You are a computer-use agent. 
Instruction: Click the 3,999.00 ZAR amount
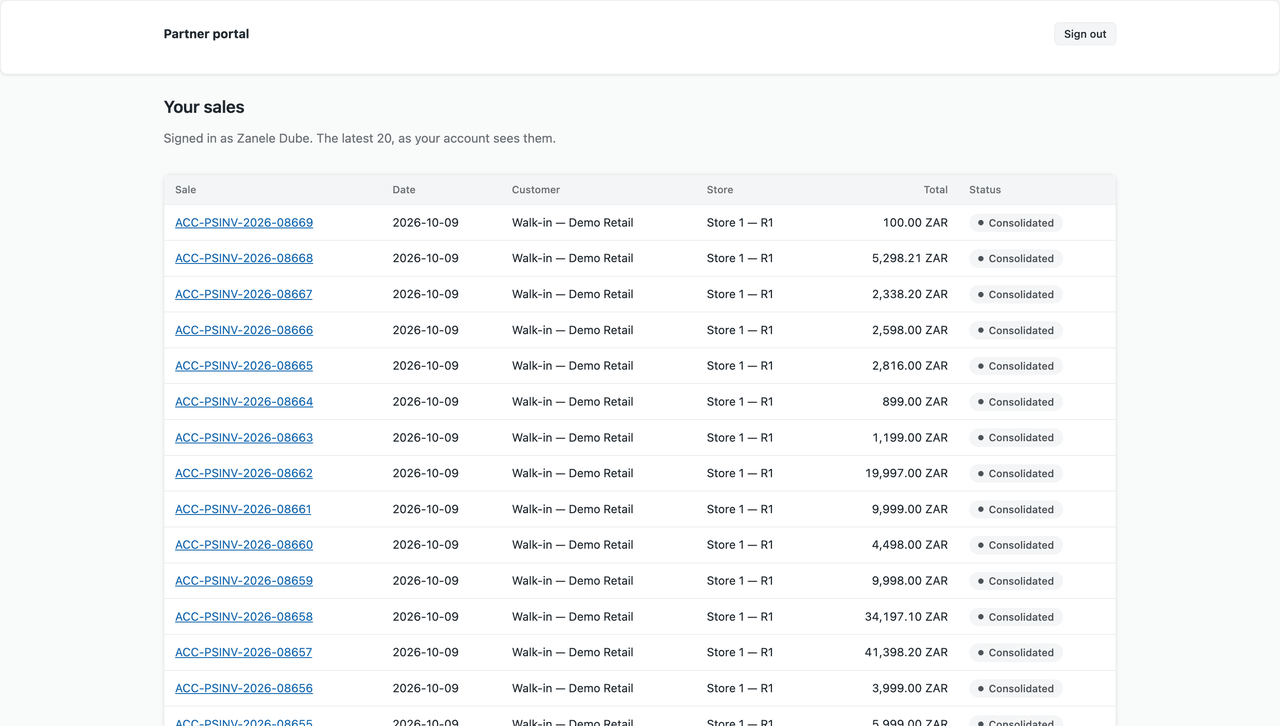(910, 688)
